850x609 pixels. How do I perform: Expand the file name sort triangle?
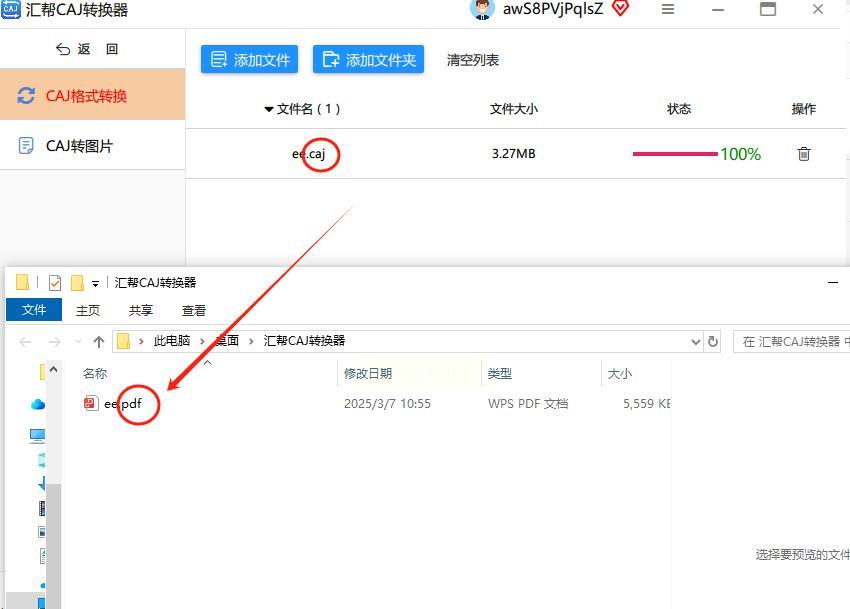(268, 110)
